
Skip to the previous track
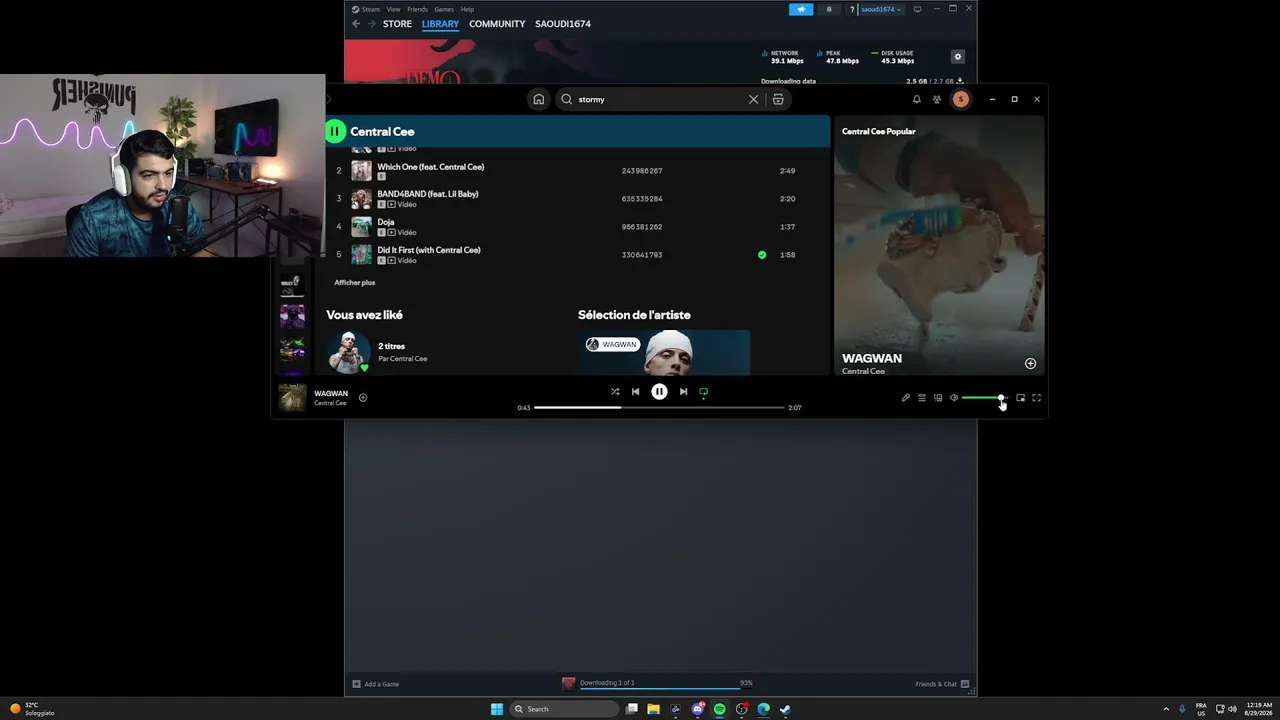coord(635,392)
